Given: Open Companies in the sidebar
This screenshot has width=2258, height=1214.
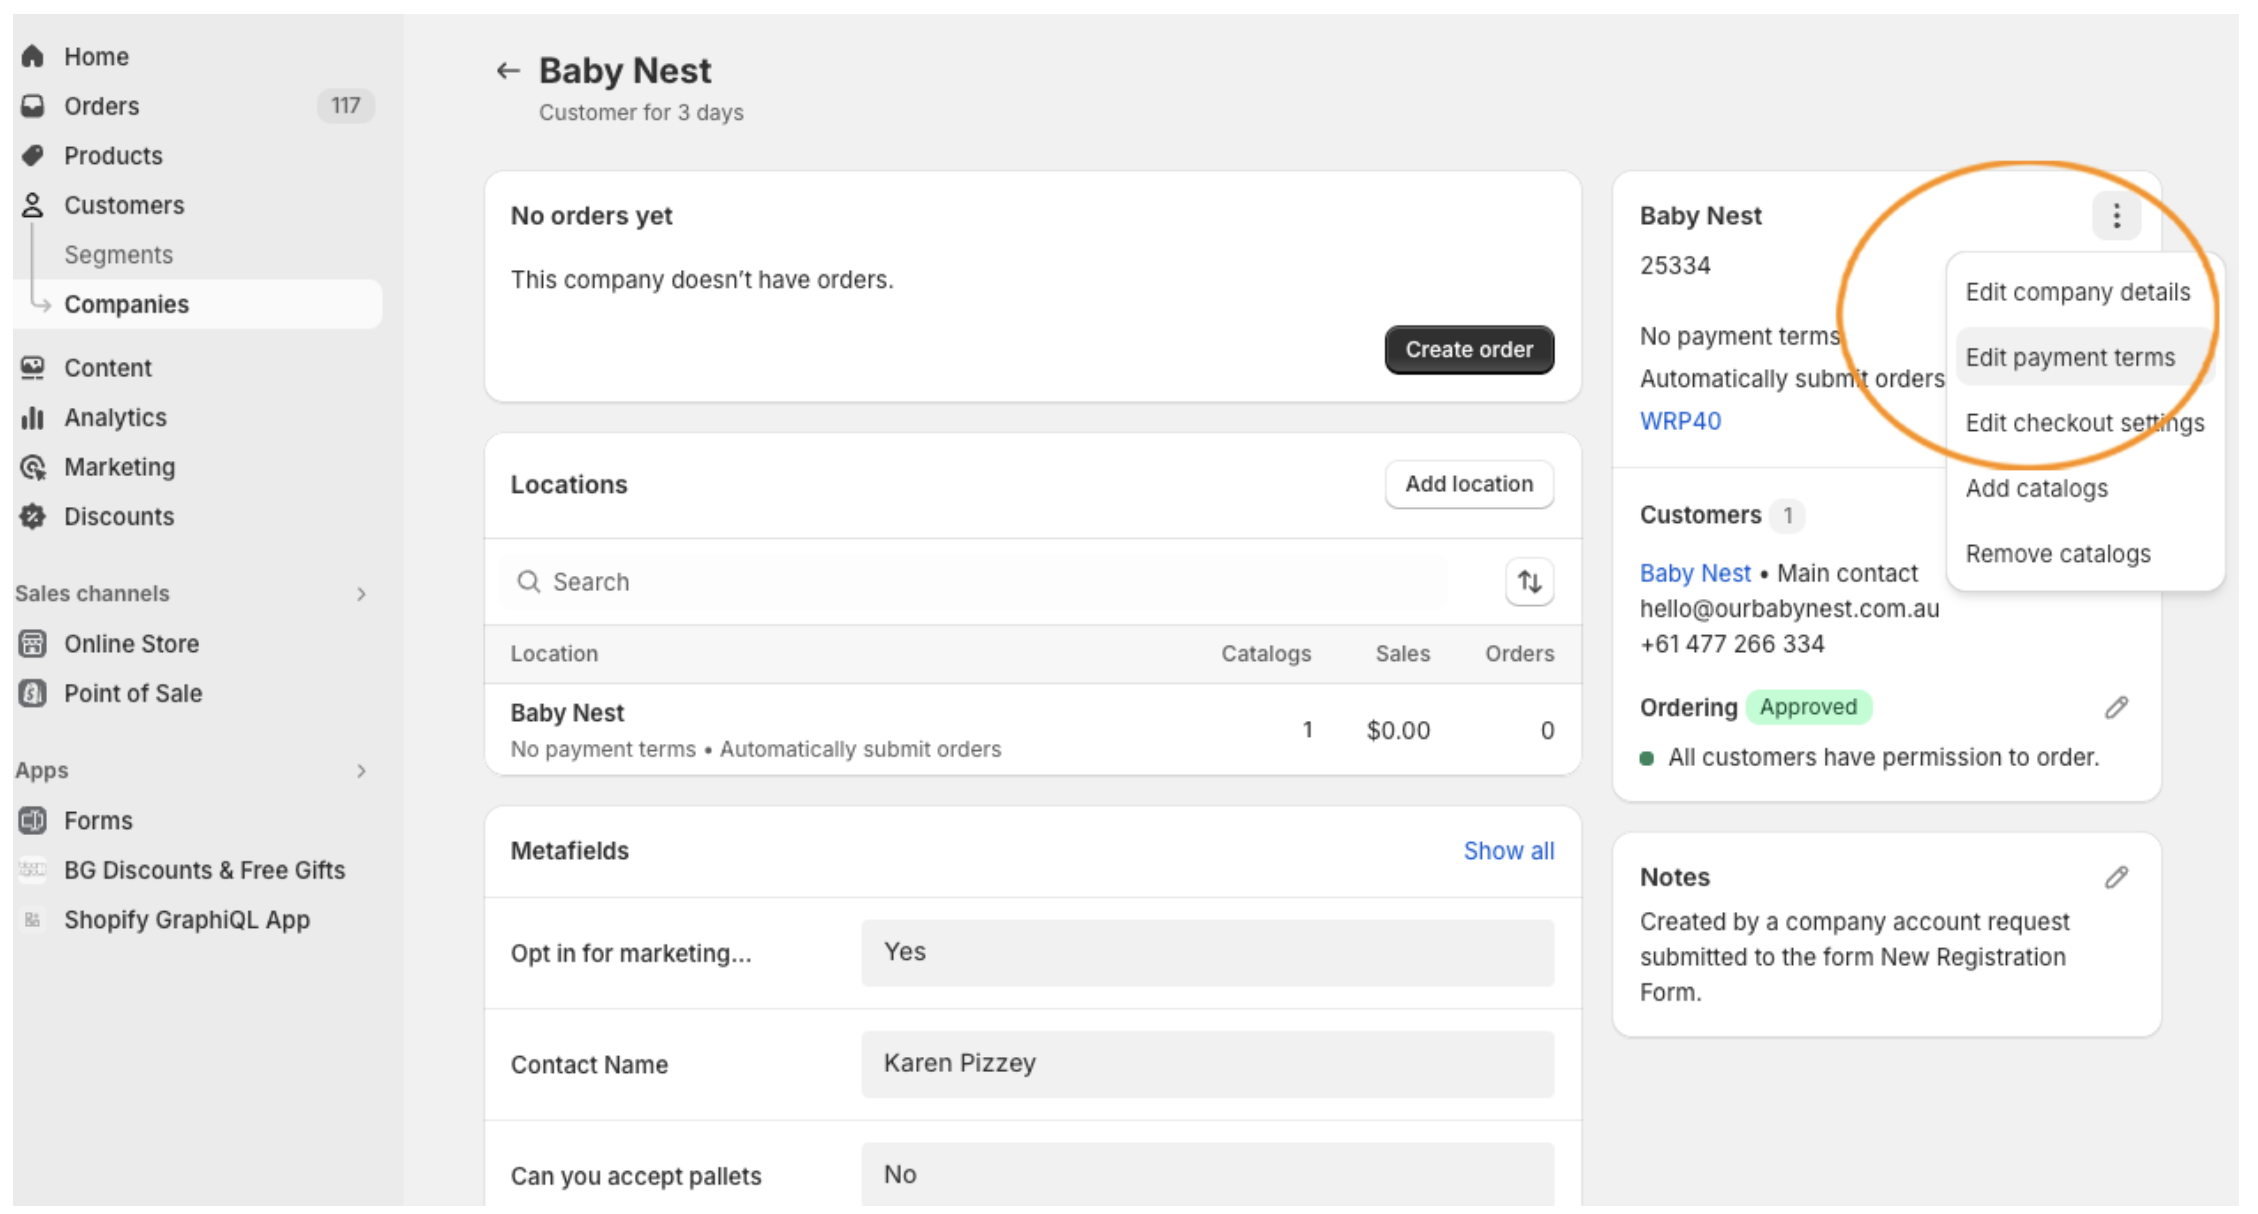Looking at the screenshot, I should click(x=198, y=304).
